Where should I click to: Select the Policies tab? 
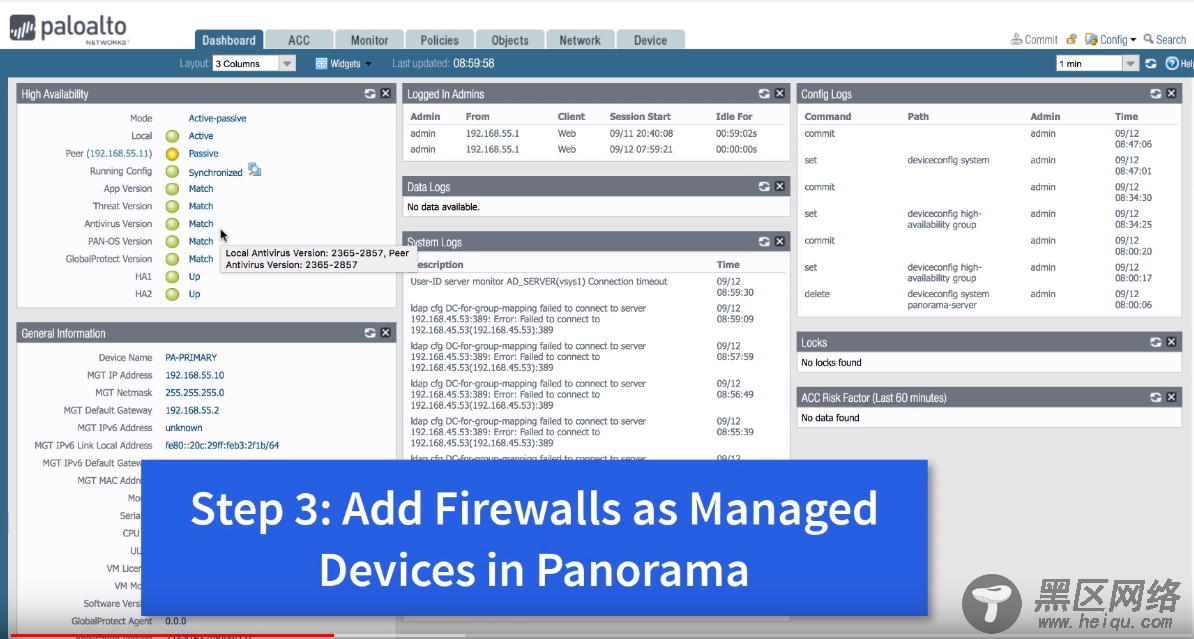pos(439,40)
